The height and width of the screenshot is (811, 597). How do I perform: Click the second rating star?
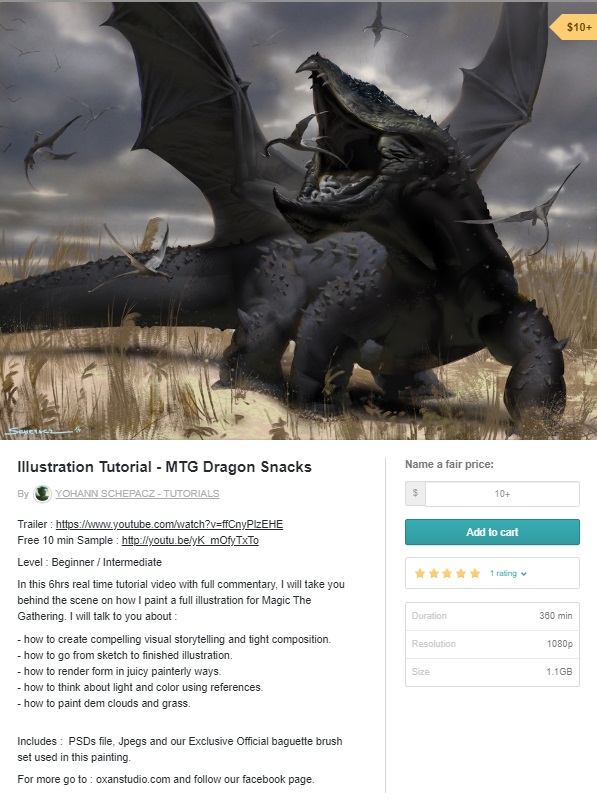tap(434, 573)
